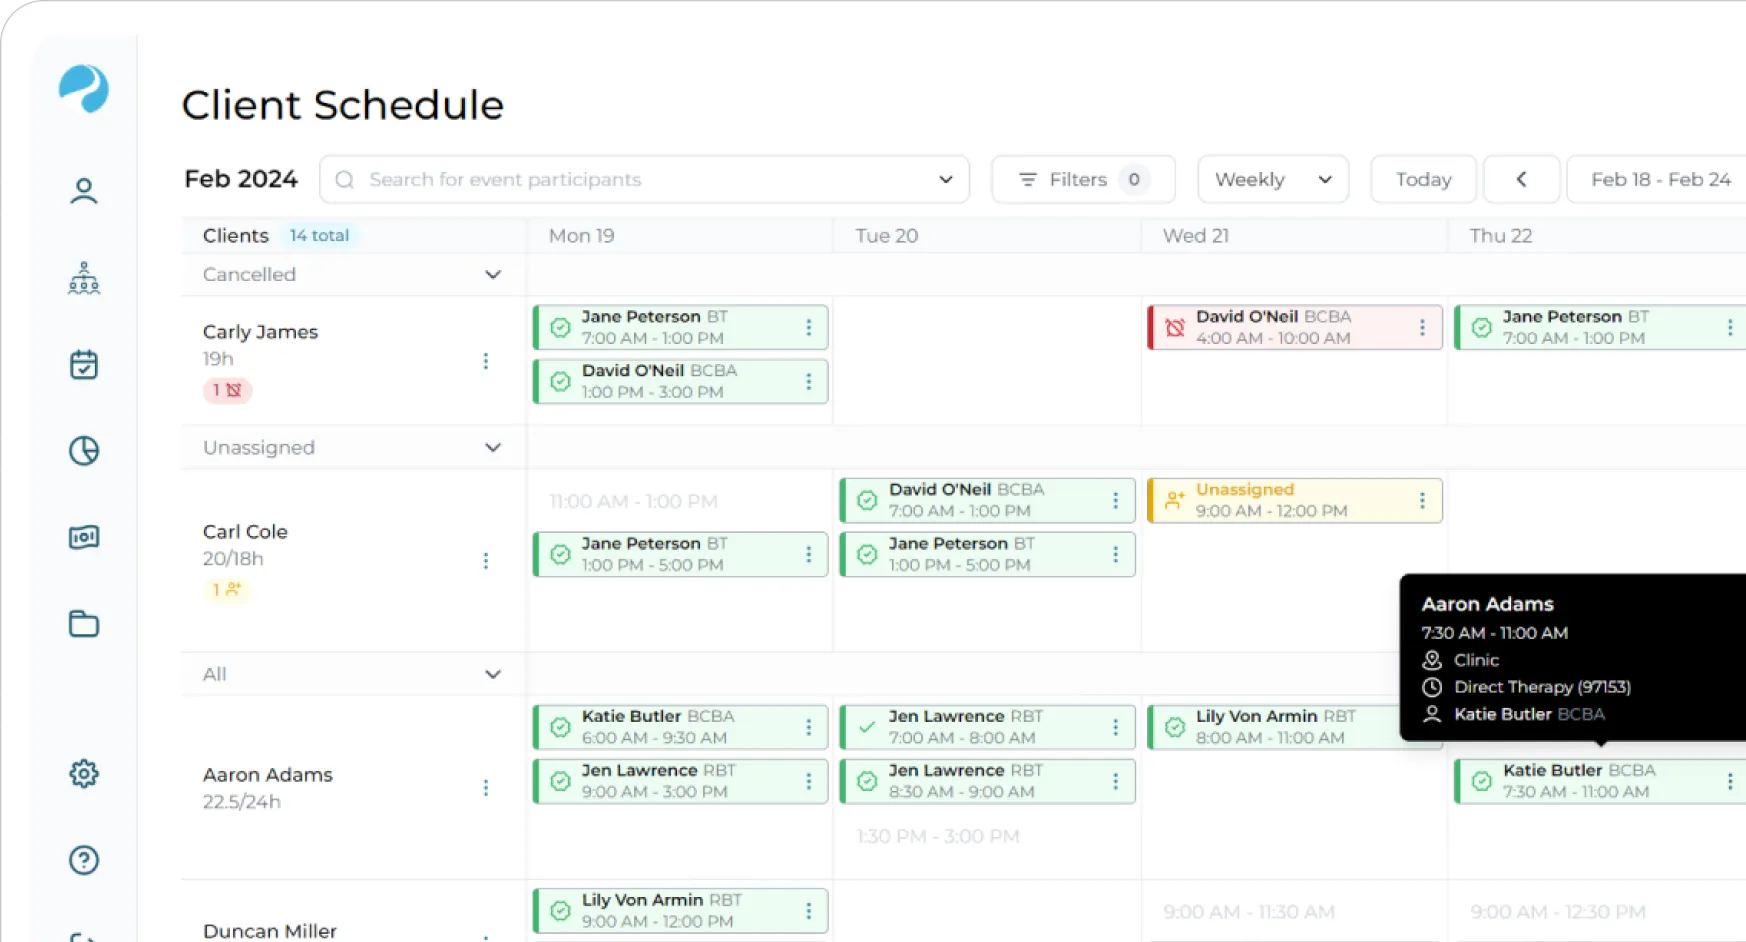The width and height of the screenshot is (1746, 942).
Task: Open the pie chart reports icon
Action: (x=84, y=451)
